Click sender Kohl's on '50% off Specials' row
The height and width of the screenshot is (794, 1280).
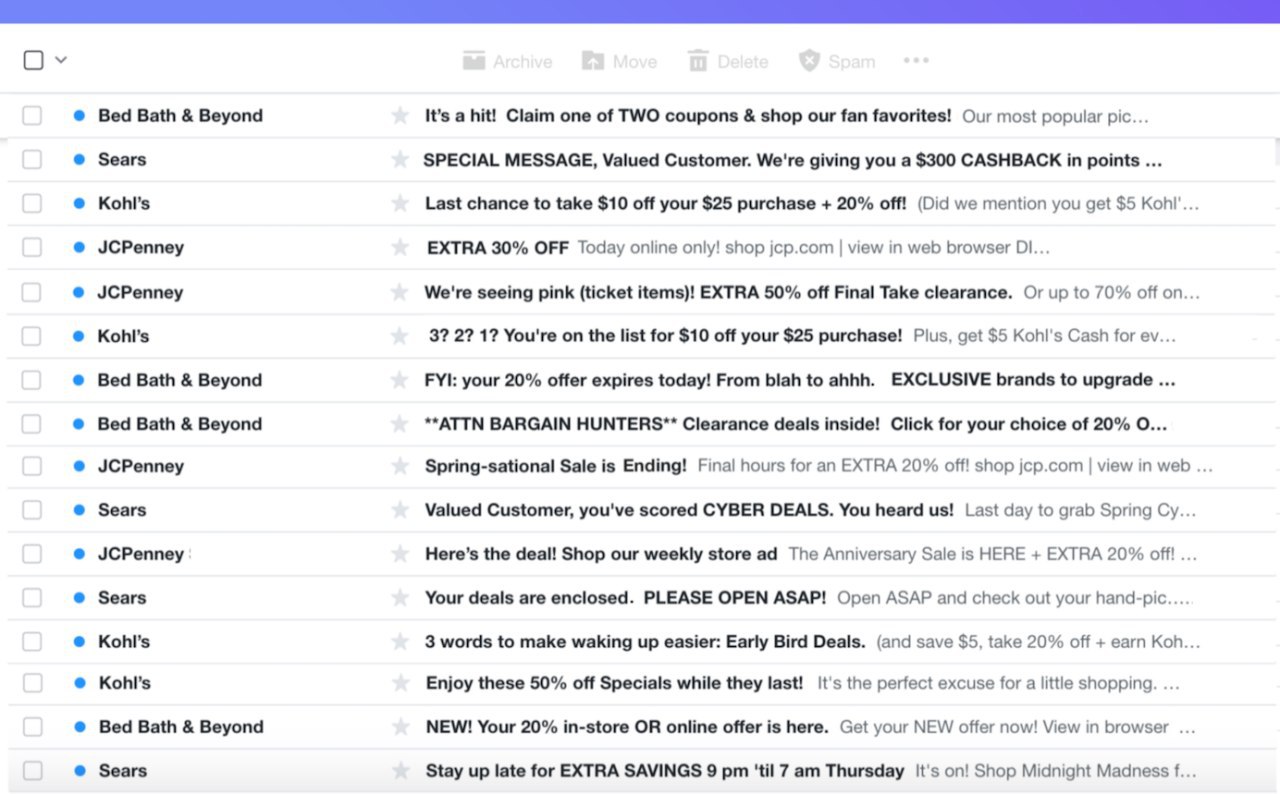point(125,683)
